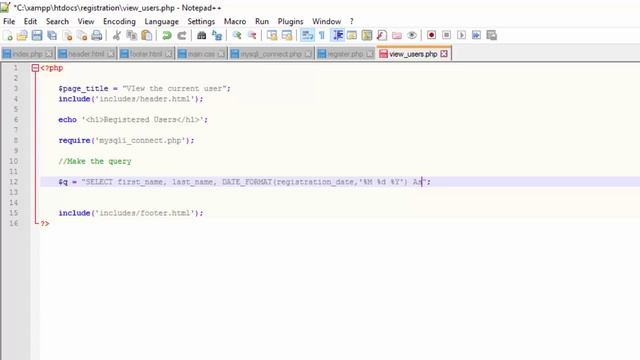The height and width of the screenshot is (360, 640).
Task: Open the Plugins menu
Action: click(290, 21)
